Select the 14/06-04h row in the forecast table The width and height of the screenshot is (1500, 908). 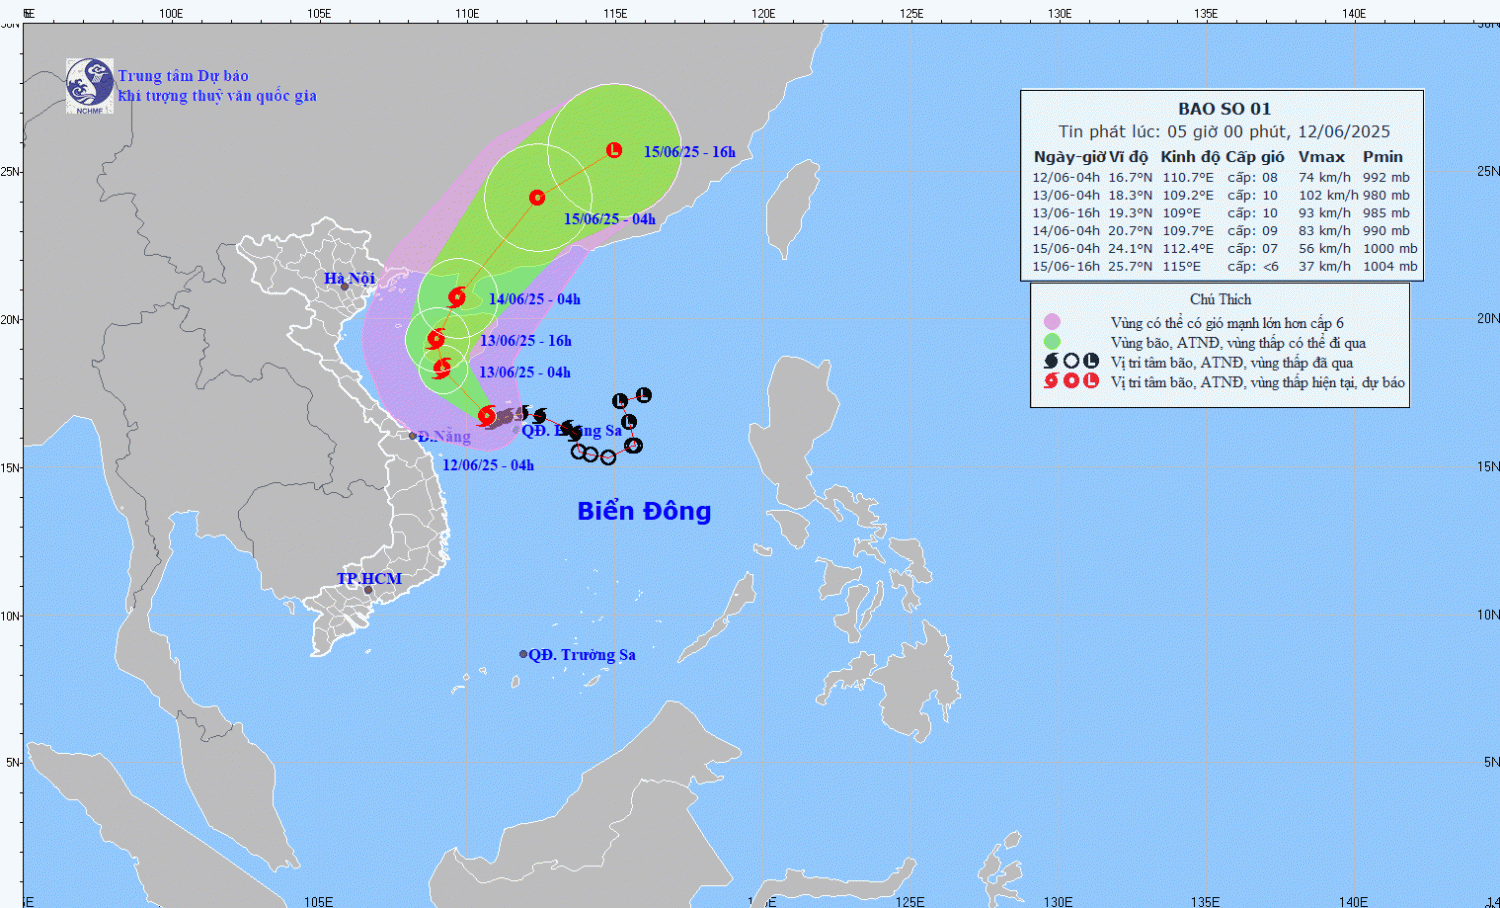(1222, 231)
